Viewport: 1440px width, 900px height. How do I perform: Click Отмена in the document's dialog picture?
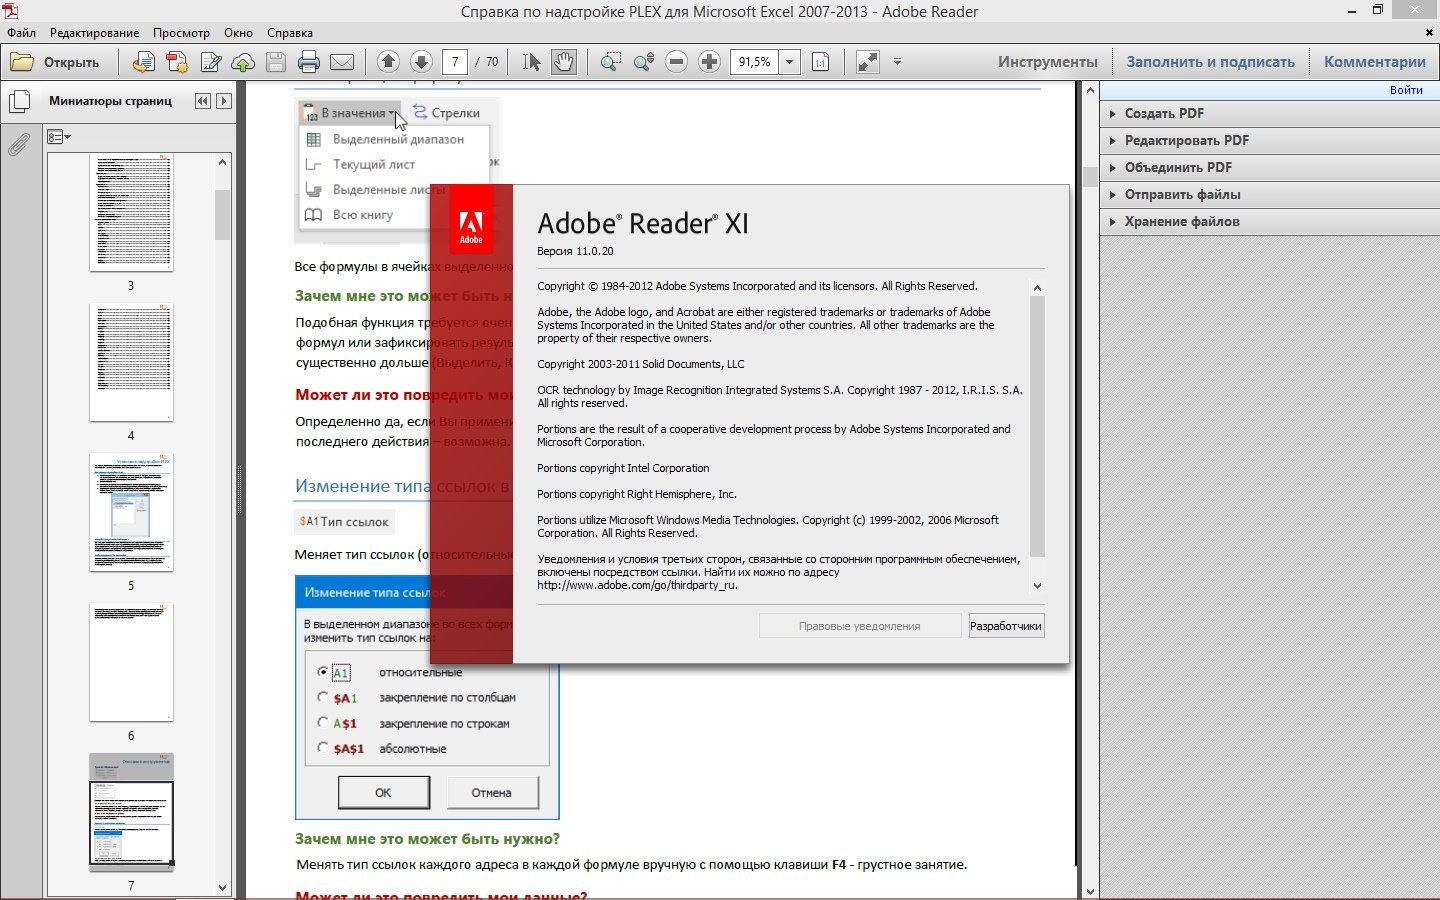click(491, 792)
